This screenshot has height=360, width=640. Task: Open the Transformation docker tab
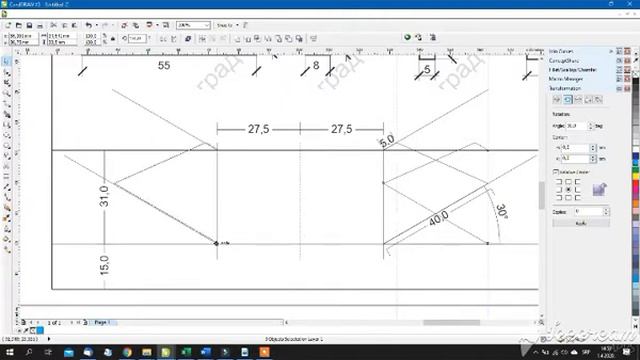point(564,88)
